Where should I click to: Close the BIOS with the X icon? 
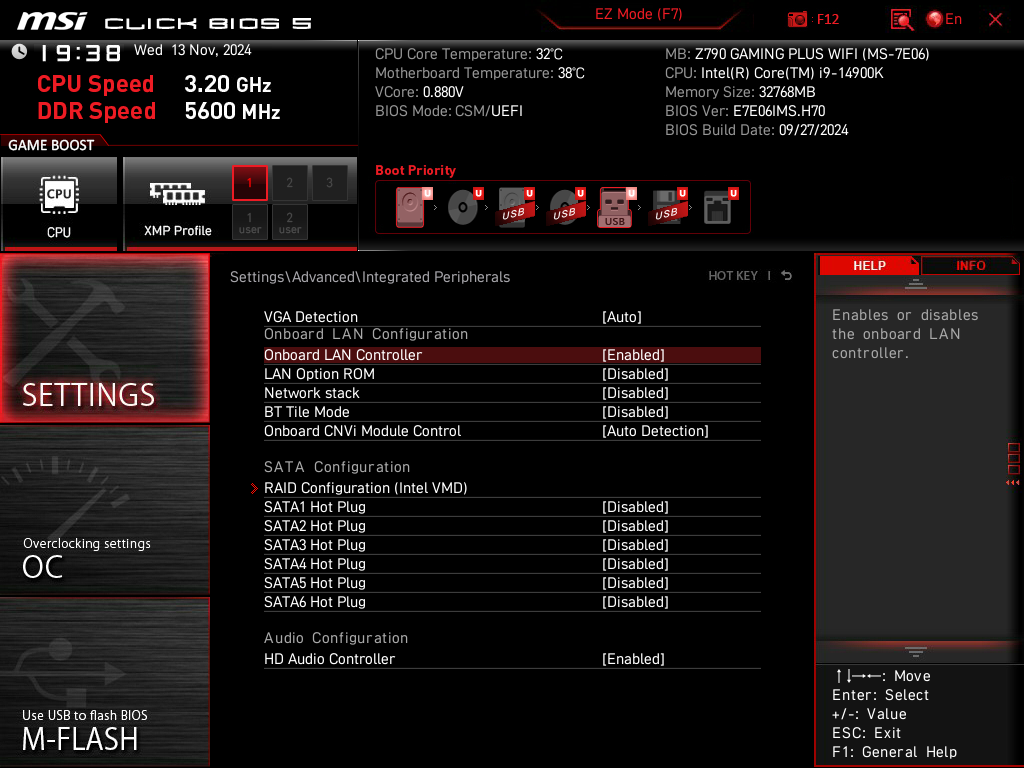click(x=995, y=20)
